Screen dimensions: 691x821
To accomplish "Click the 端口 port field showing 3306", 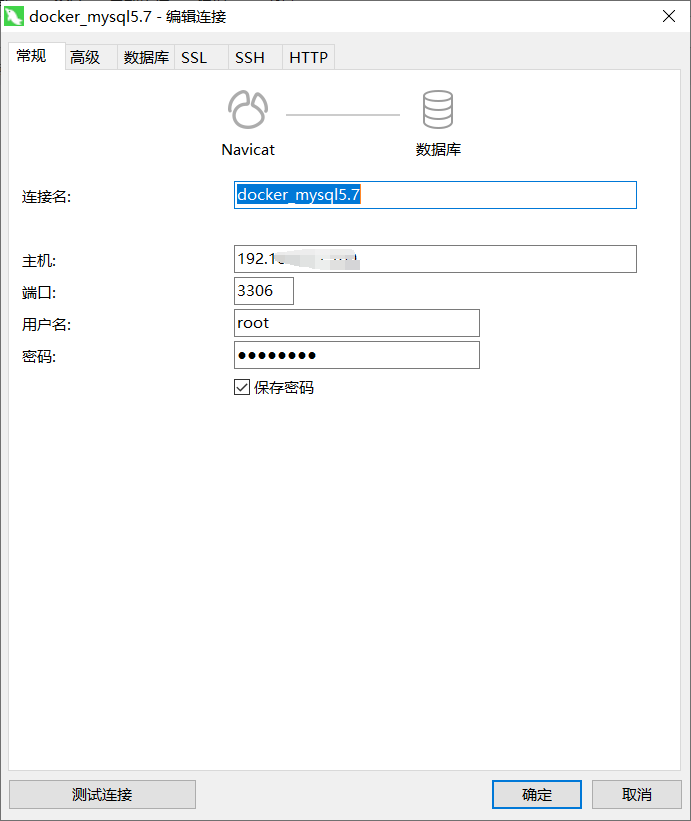I will [x=264, y=291].
